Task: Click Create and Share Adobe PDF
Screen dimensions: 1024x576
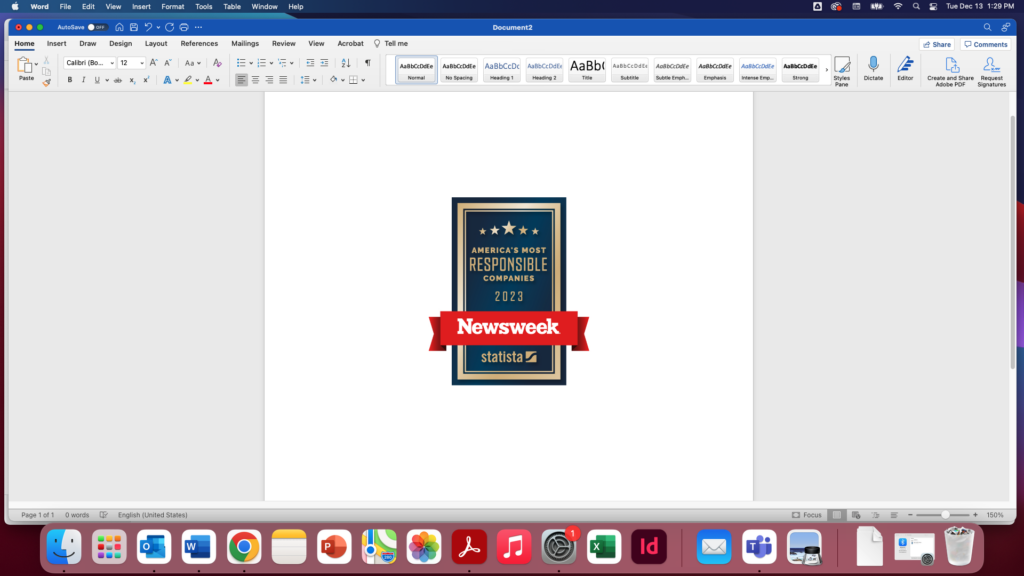Action: pos(950,70)
